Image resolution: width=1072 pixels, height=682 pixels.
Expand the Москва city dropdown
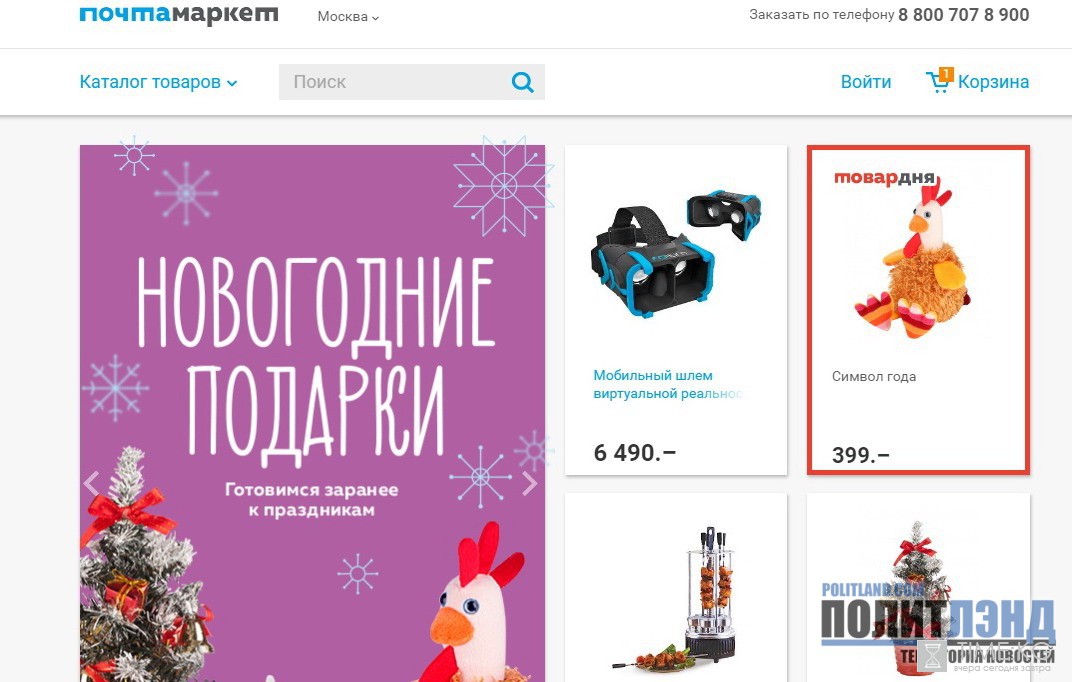(x=348, y=16)
